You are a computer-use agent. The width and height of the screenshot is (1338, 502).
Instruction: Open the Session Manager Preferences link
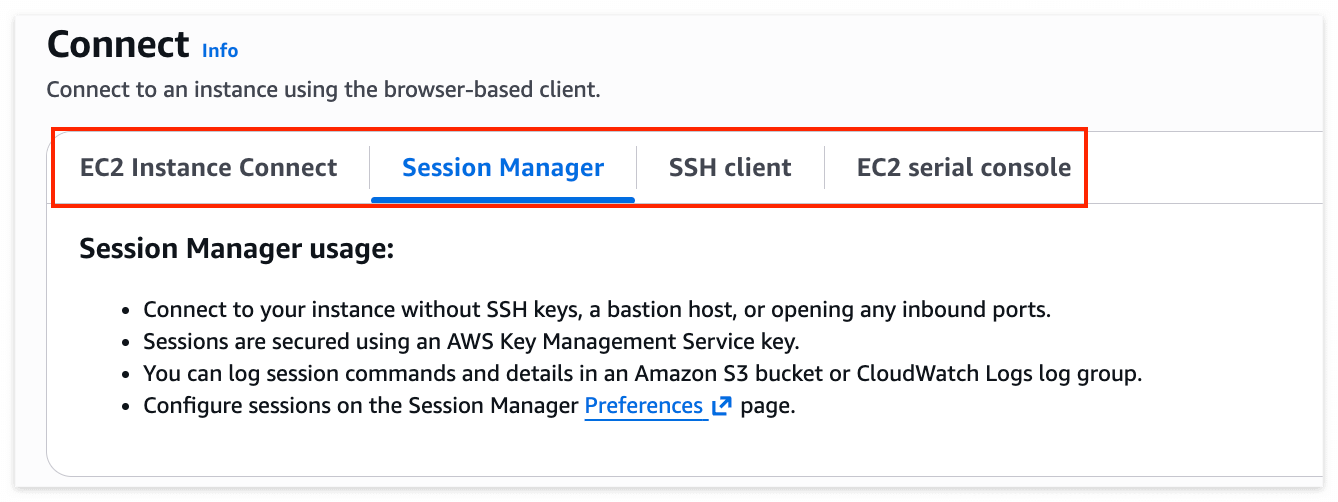coord(643,406)
